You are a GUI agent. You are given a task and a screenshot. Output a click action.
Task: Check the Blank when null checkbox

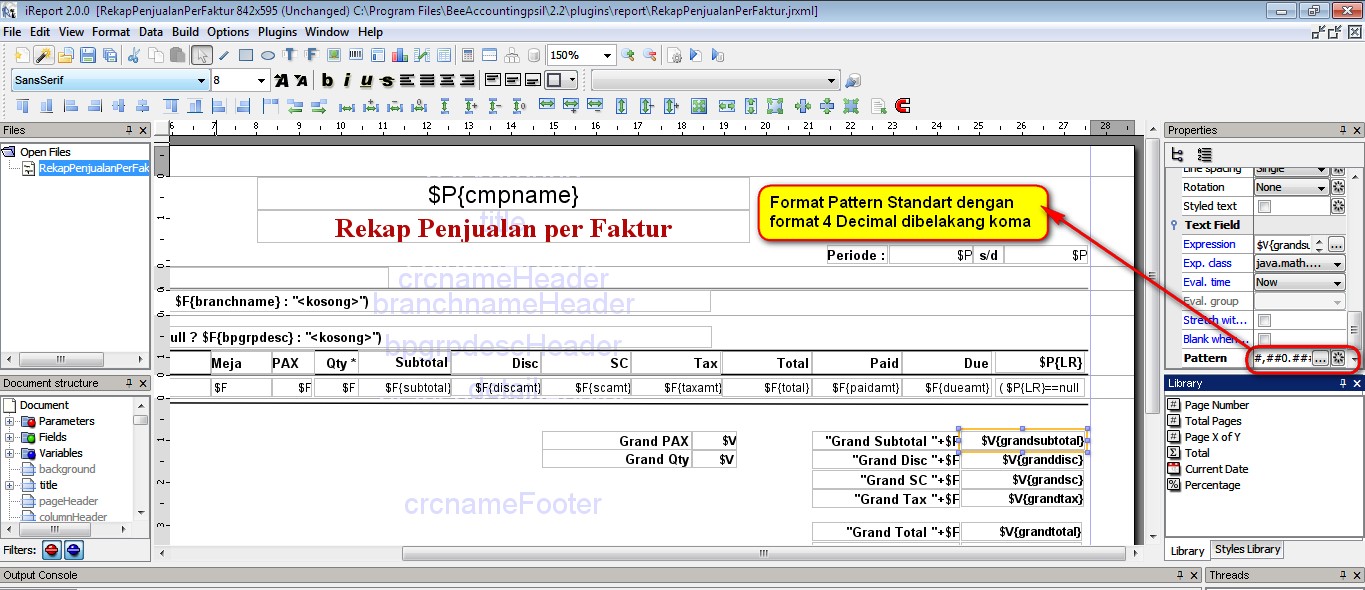tap(1263, 339)
